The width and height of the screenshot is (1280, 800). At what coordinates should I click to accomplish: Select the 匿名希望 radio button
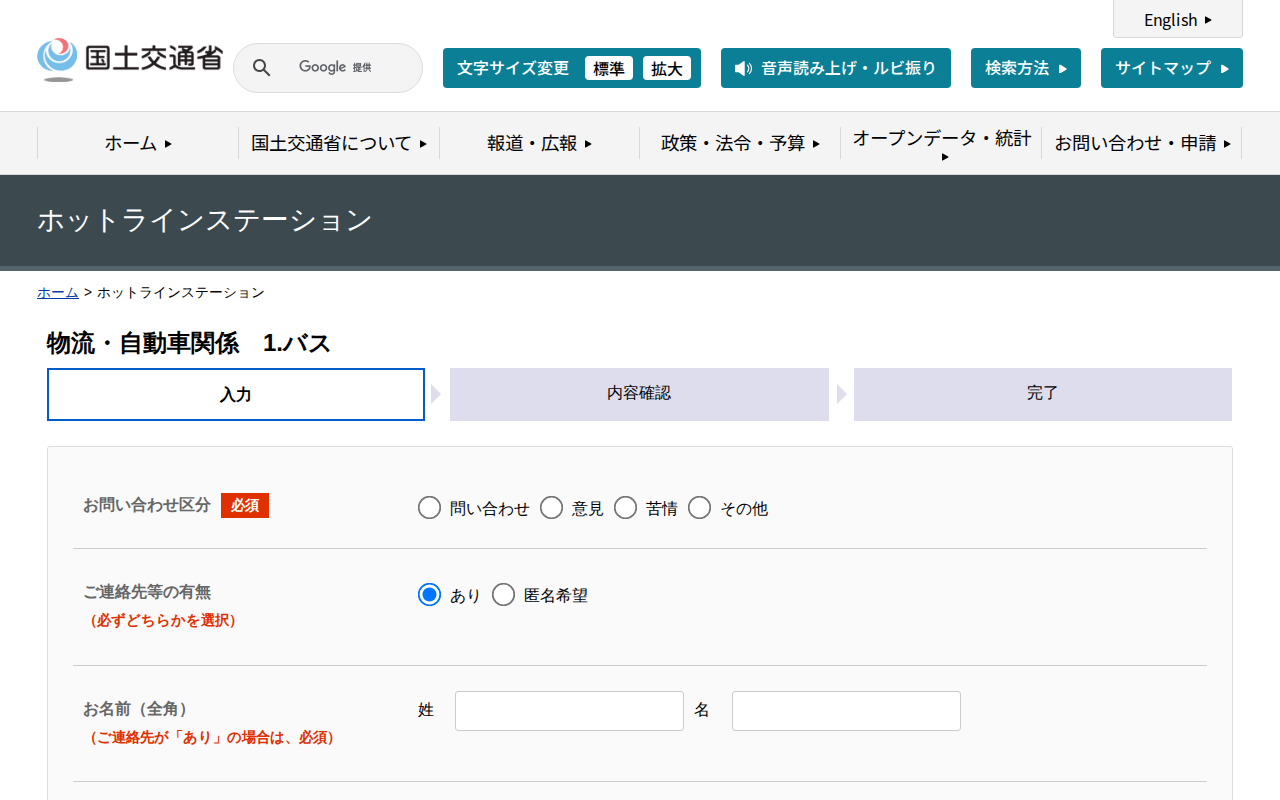(503, 595)
